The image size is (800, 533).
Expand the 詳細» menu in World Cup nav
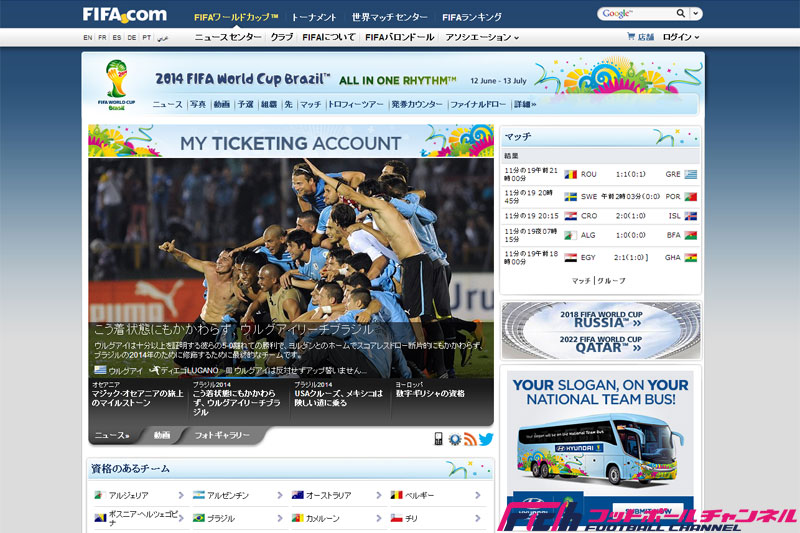525,104
